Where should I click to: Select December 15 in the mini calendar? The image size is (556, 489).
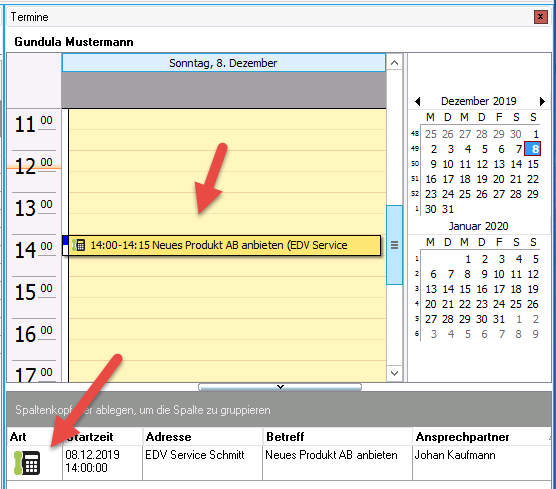tap(533, 164)
